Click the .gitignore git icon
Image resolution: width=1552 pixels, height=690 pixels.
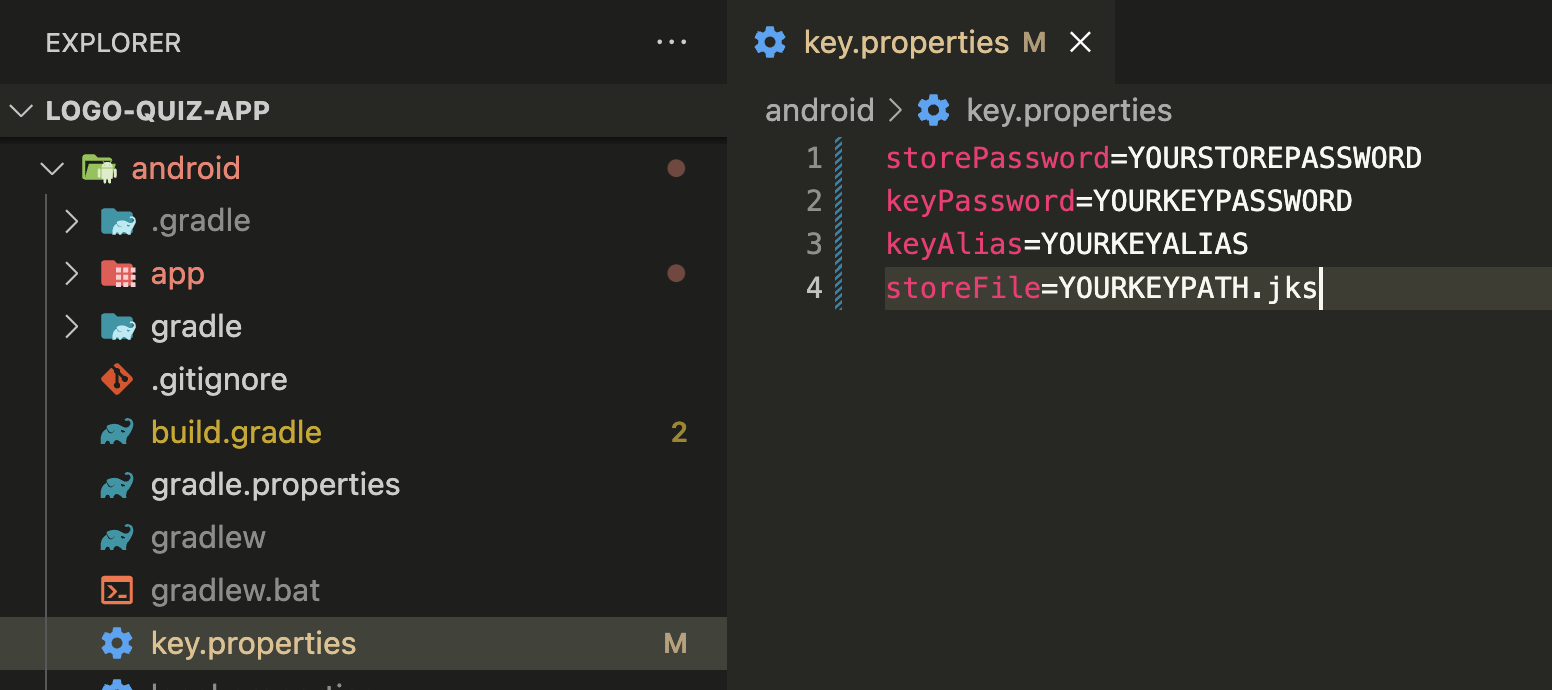click(x=117, y=379)
